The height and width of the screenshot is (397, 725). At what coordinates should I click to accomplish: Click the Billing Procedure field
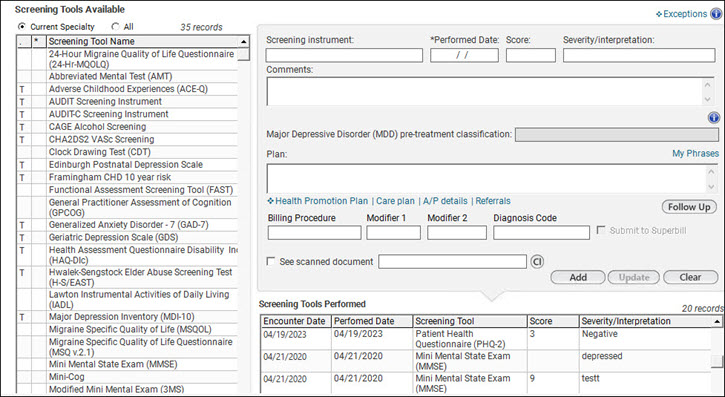coord(314,232)
